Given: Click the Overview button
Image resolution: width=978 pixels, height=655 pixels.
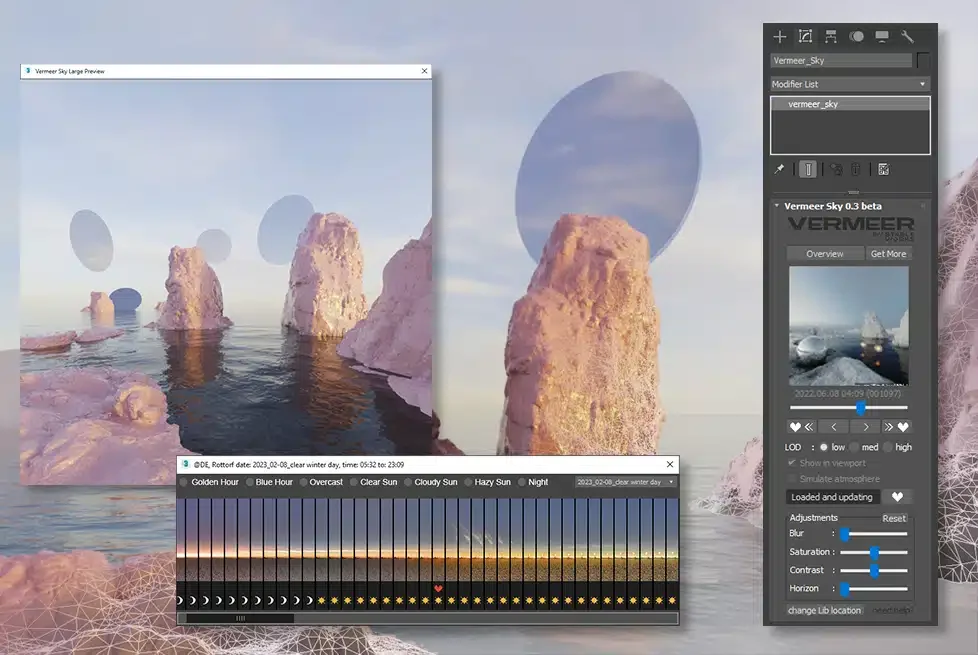Looking at the screenshot, I should tap(825, 254).
